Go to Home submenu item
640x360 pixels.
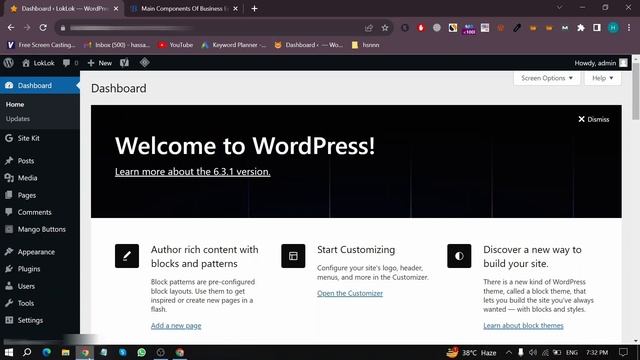pyautogui.click(x=15, y=104)
